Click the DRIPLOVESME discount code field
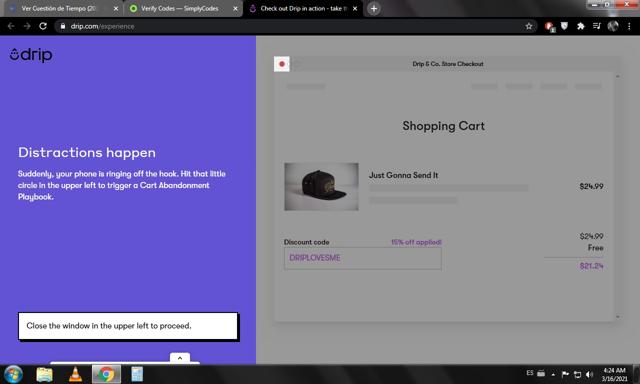Viewport: 640px width, 384px height. click(362, 258)
